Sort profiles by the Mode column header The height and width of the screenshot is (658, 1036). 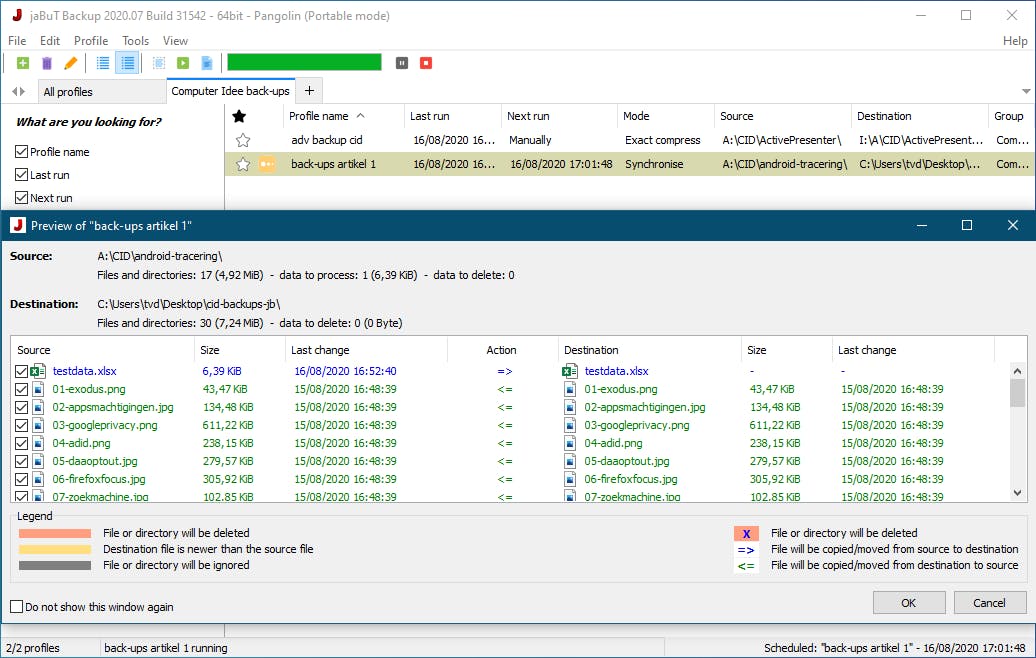(x=665, y=116)
